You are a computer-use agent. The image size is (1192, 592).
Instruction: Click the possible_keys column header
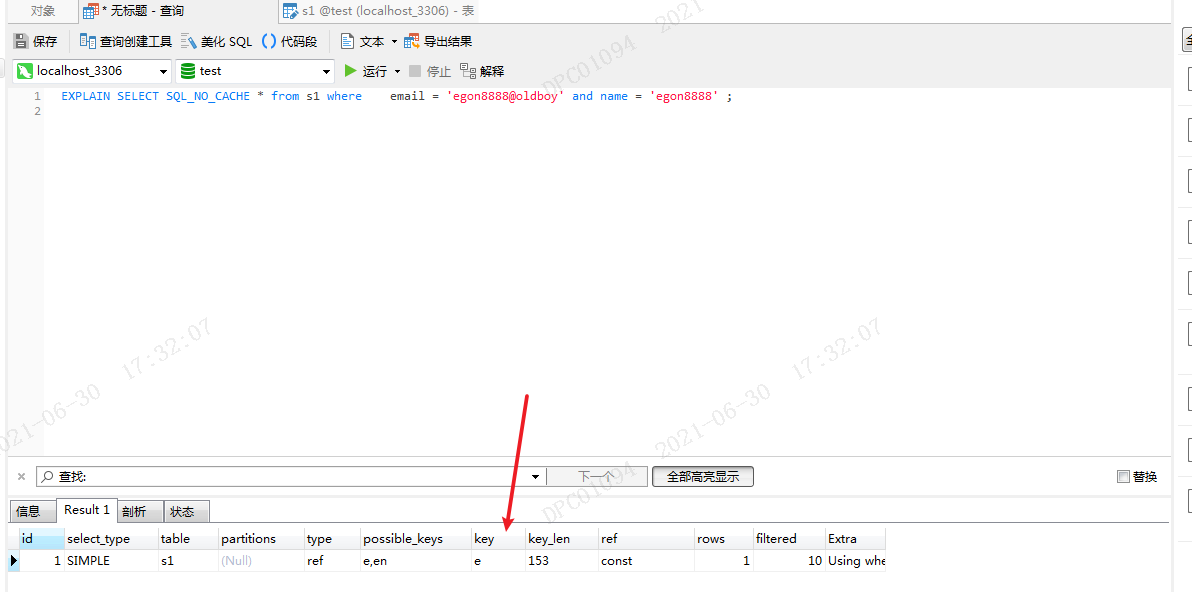click(x=416, y=539)
